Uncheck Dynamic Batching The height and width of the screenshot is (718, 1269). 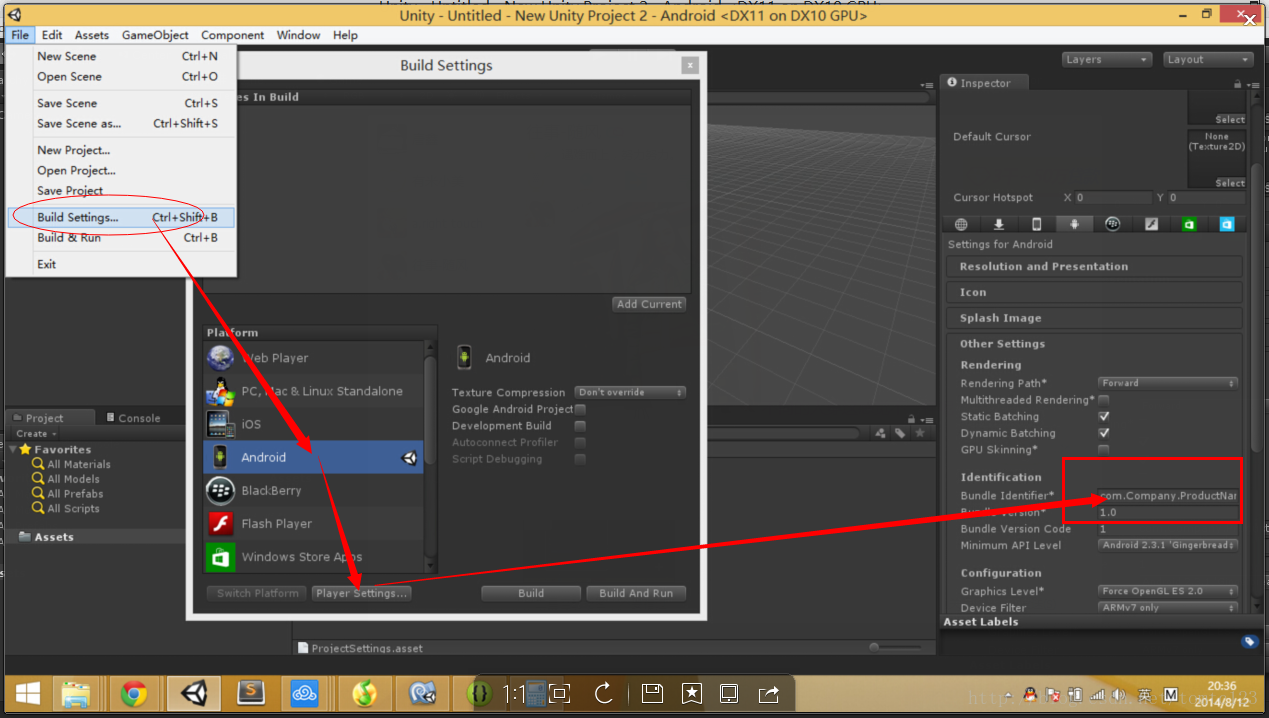click(1104, 433)
